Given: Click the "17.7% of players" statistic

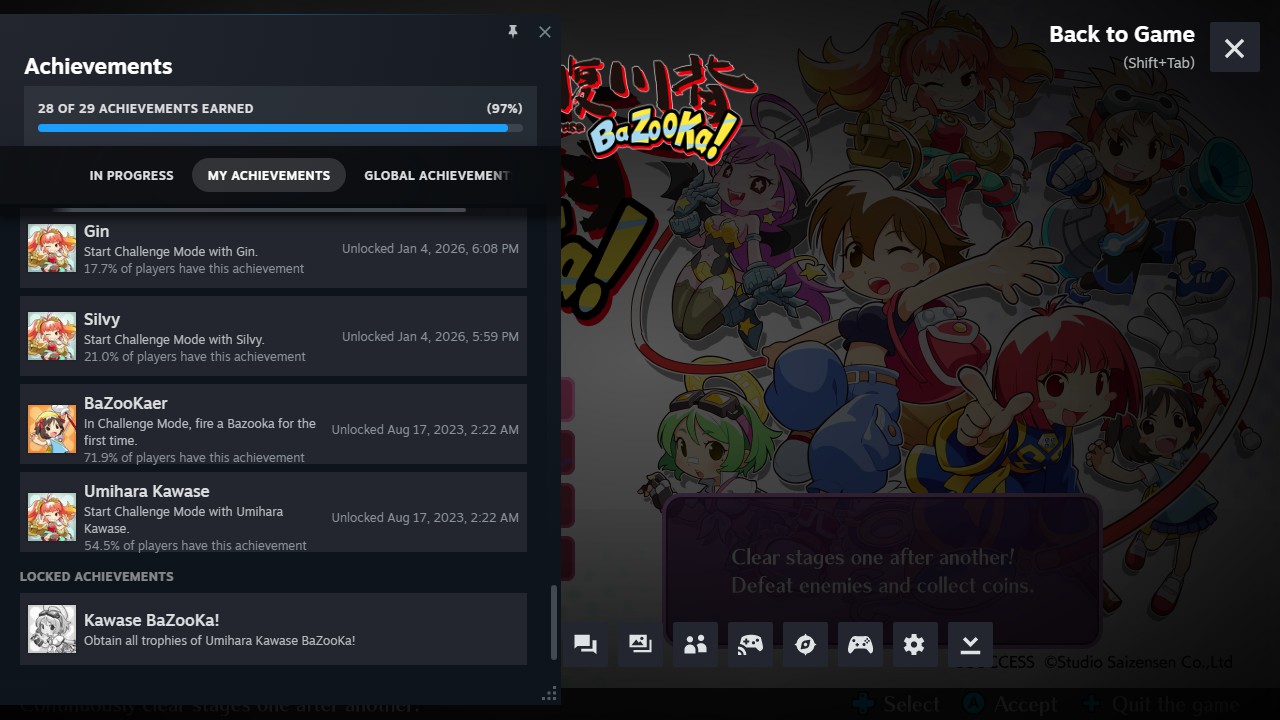Looking at the screenshot, I should click(194, 269).
